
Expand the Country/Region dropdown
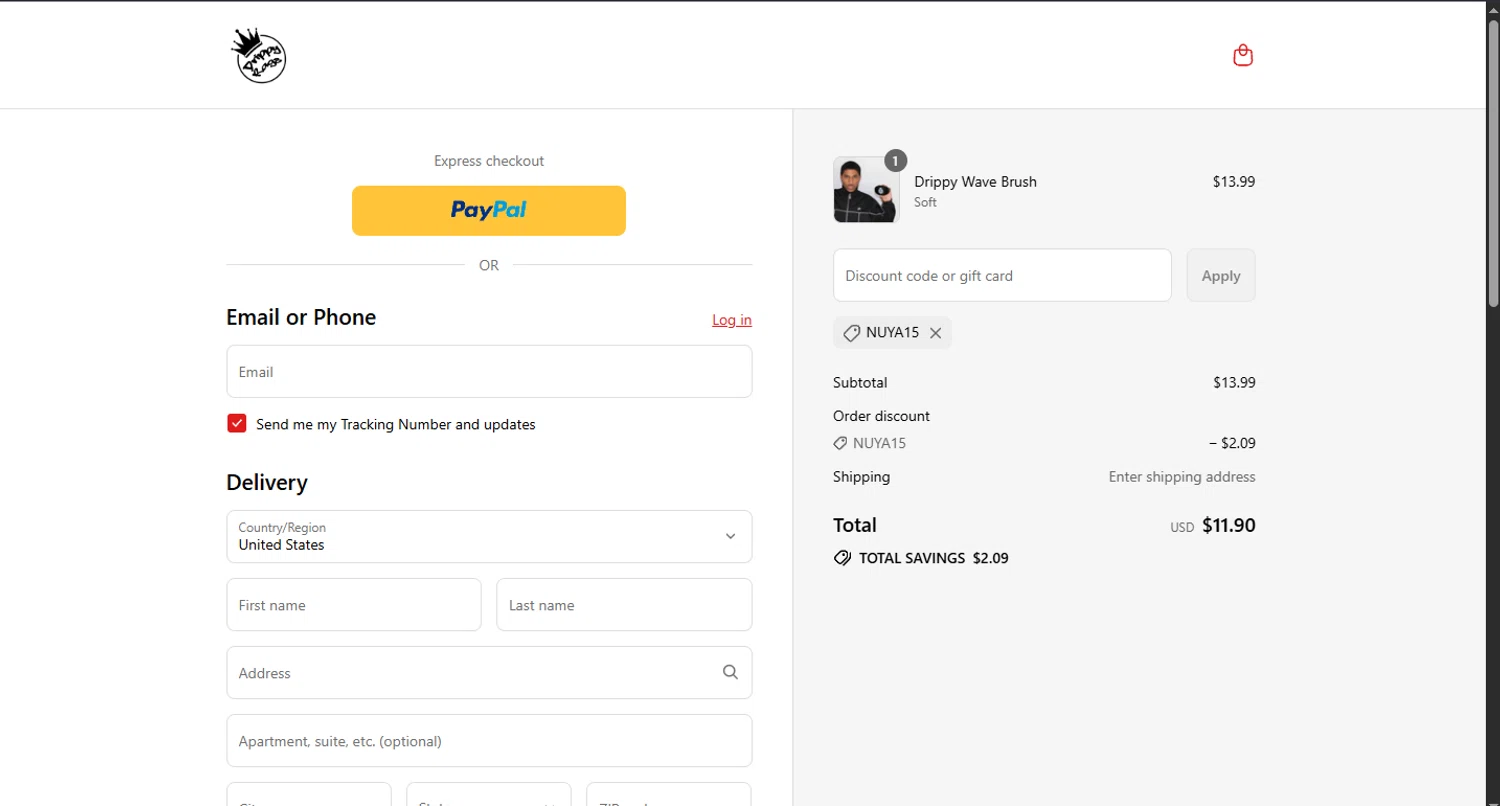(489, 537)
